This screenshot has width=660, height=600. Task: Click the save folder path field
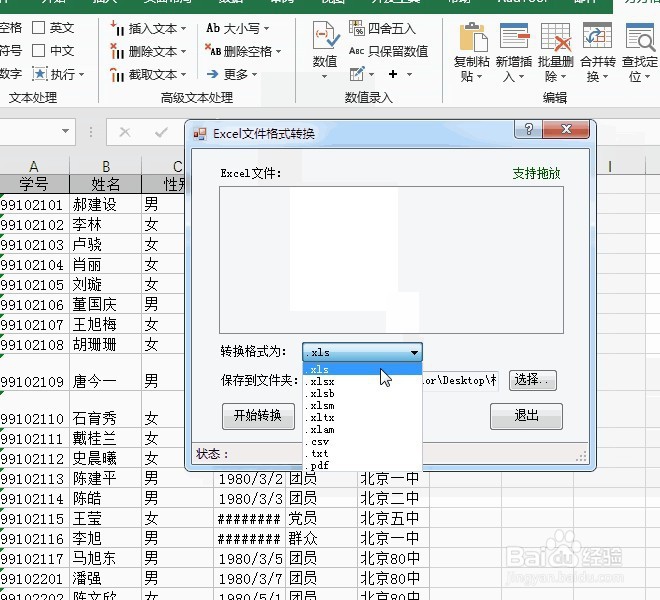[x=460, y=381]
